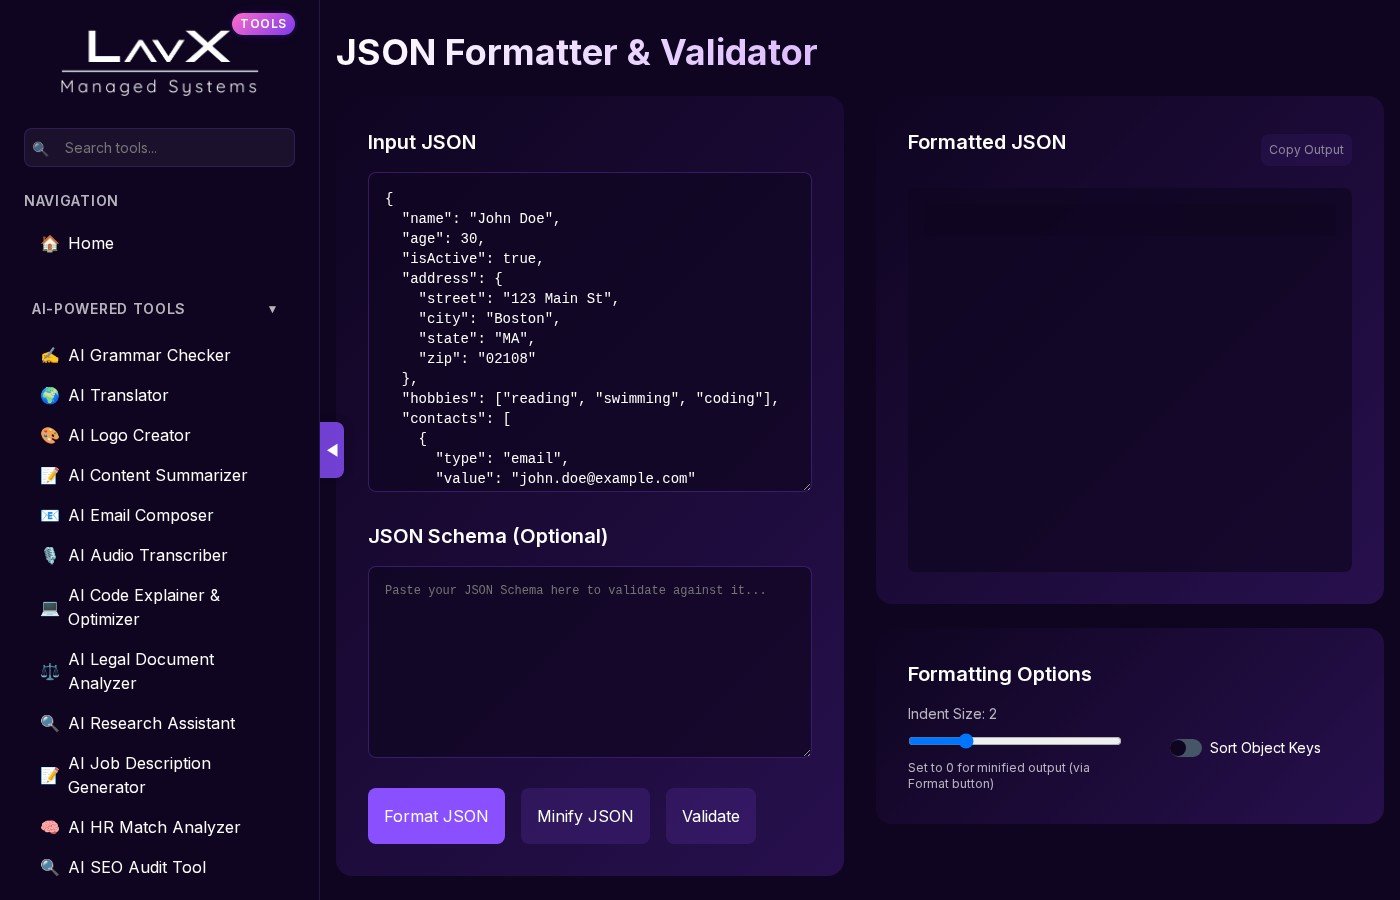The height and width of the screenshot is (900, 1400).
Task: Click the AI Grammar Checker writing-hand icon
Action: click(x=49, y=356)
